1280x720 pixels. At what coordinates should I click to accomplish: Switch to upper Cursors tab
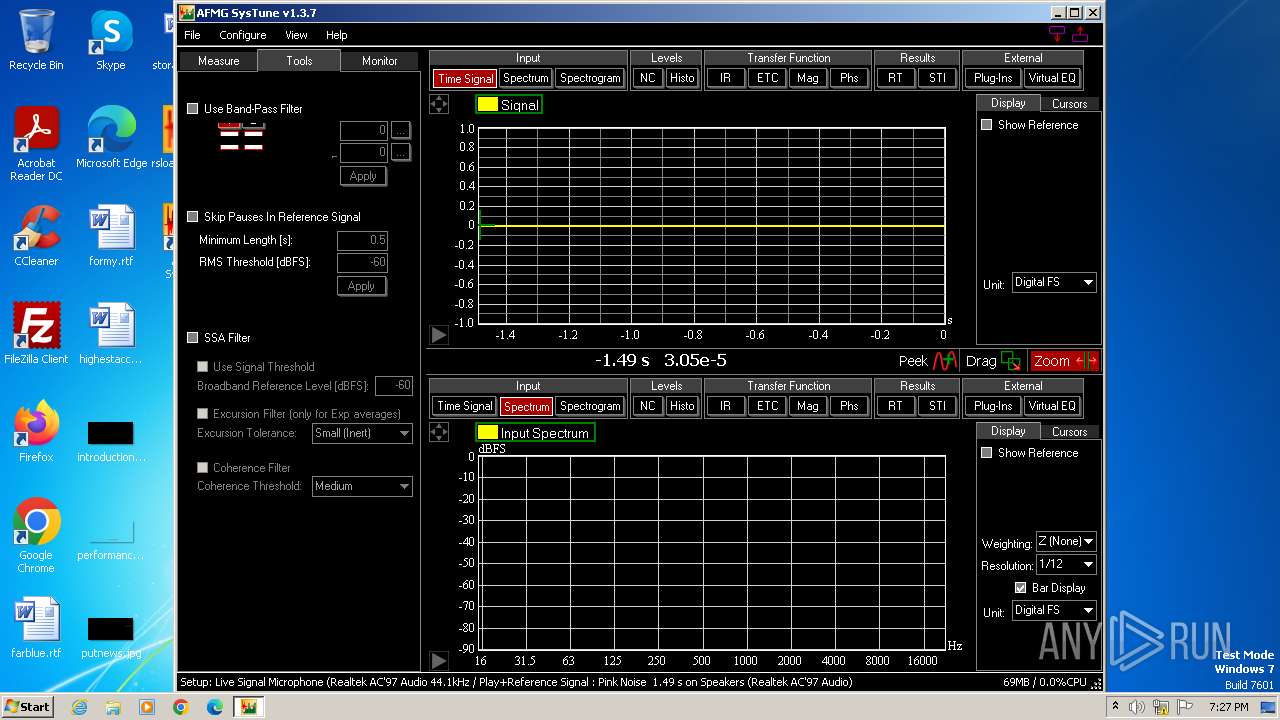tap(1069, 104)
